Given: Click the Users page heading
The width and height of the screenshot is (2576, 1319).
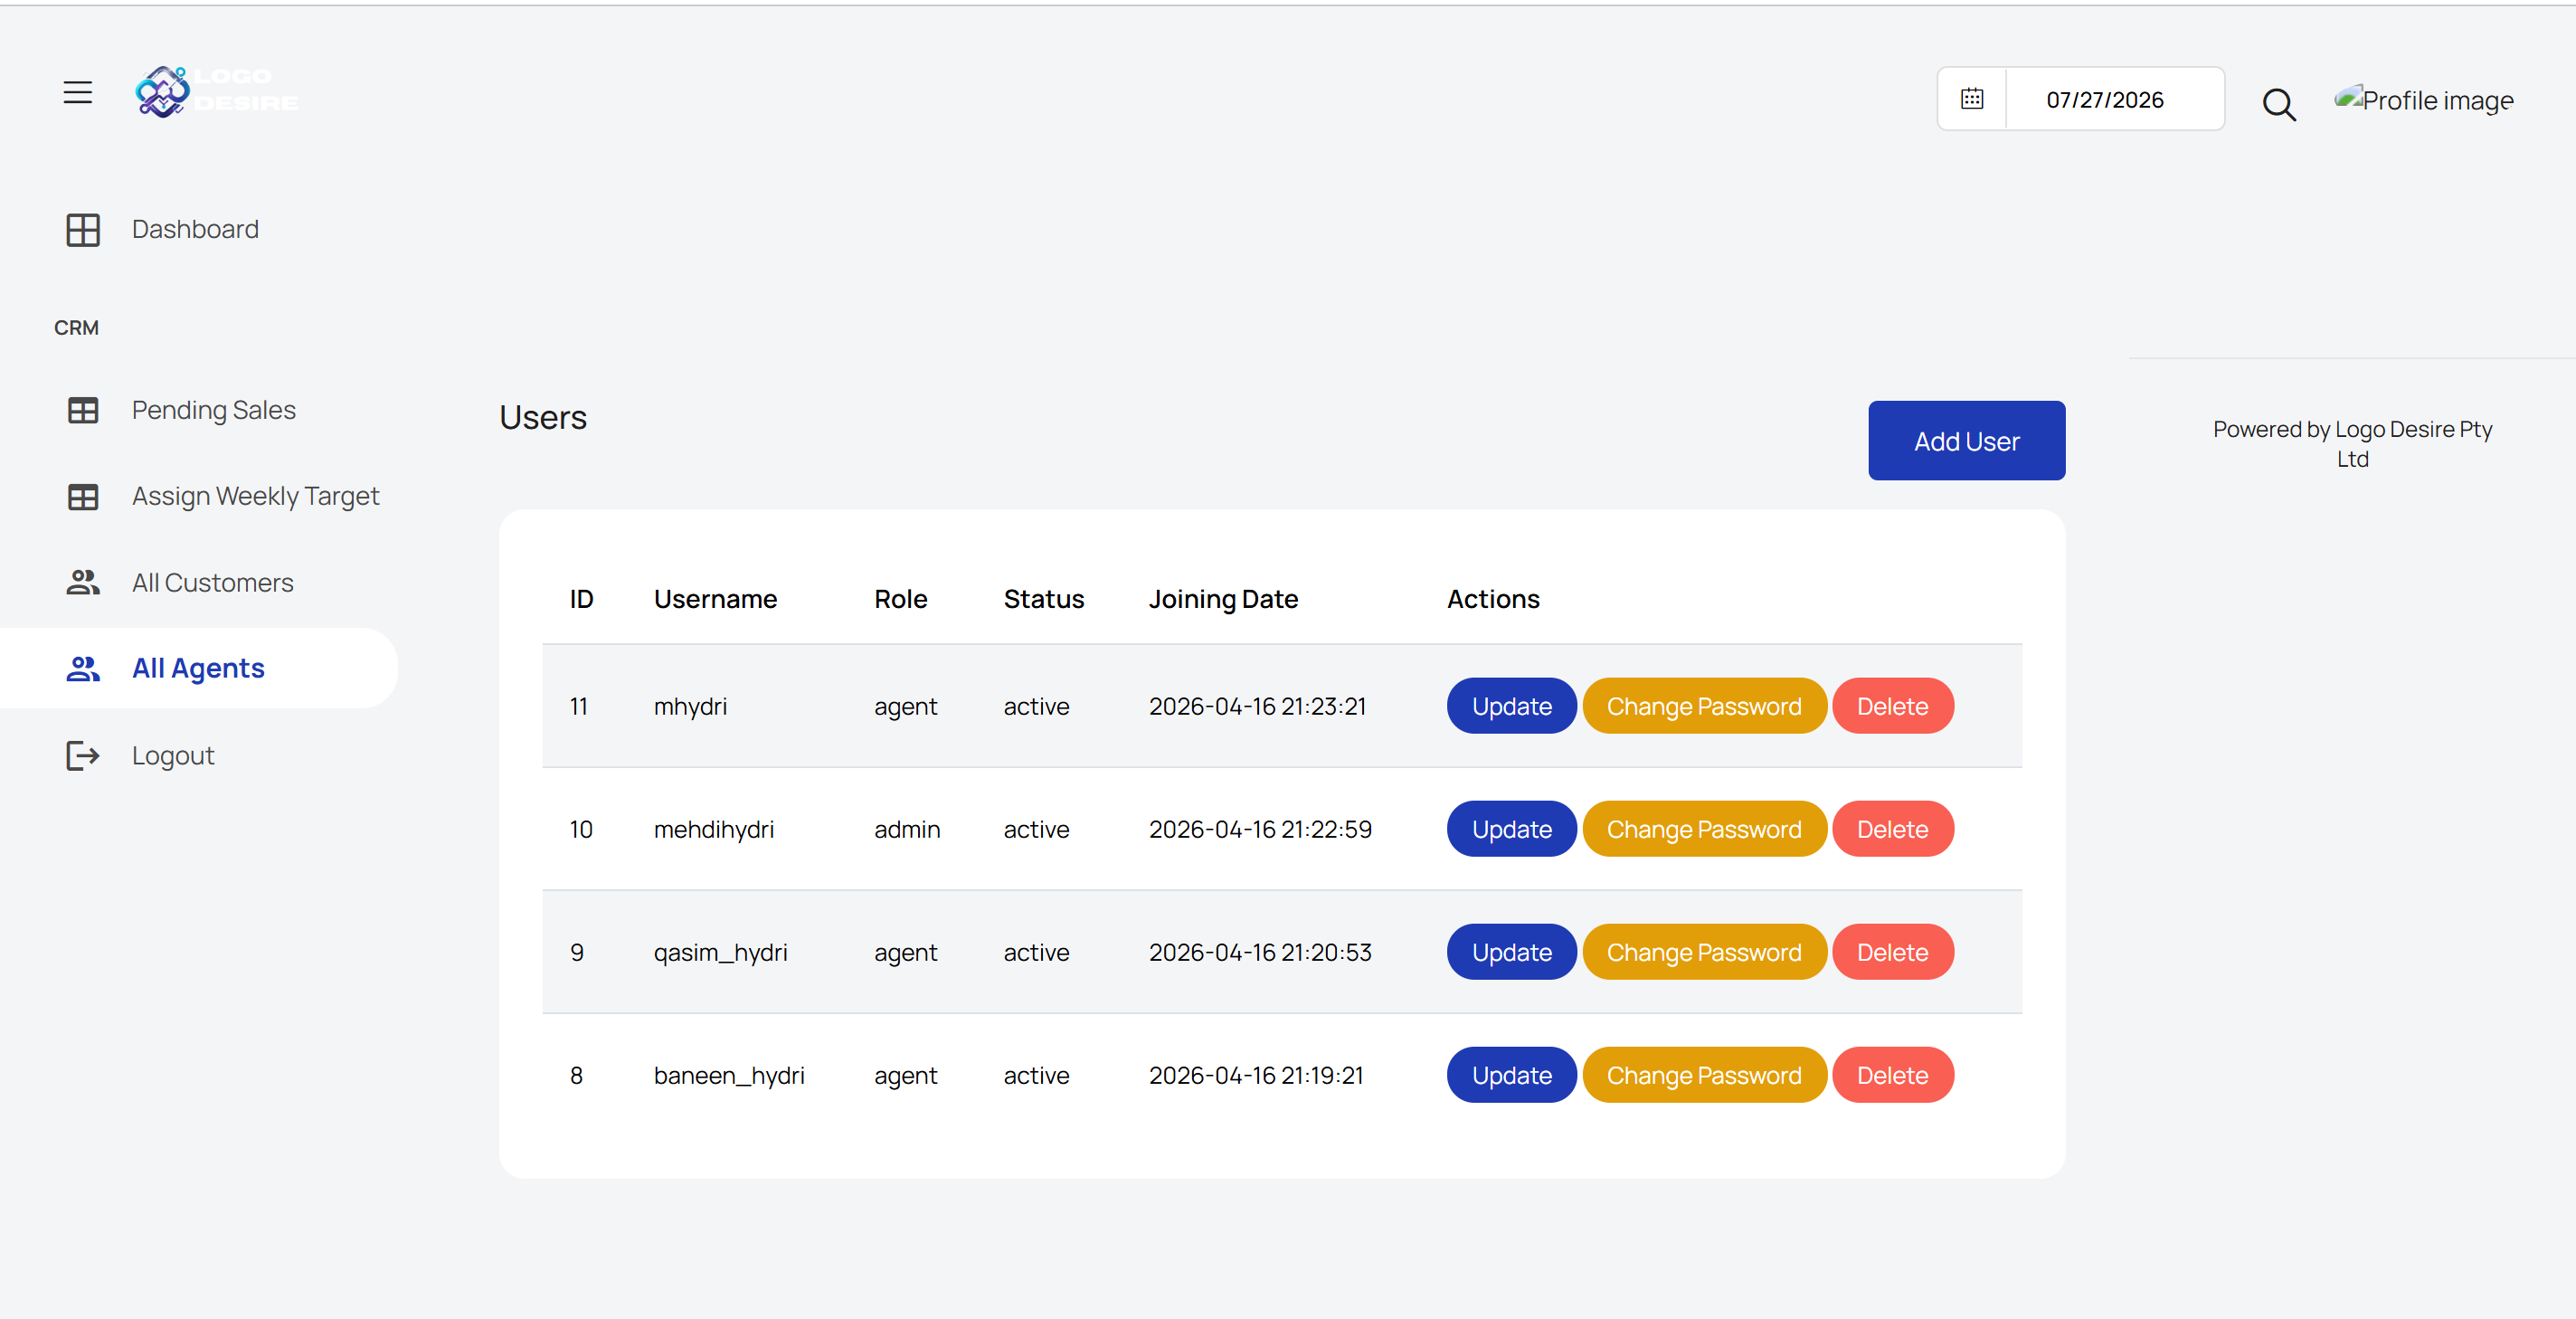Looking at the screenshot, I should click(543, 418).
